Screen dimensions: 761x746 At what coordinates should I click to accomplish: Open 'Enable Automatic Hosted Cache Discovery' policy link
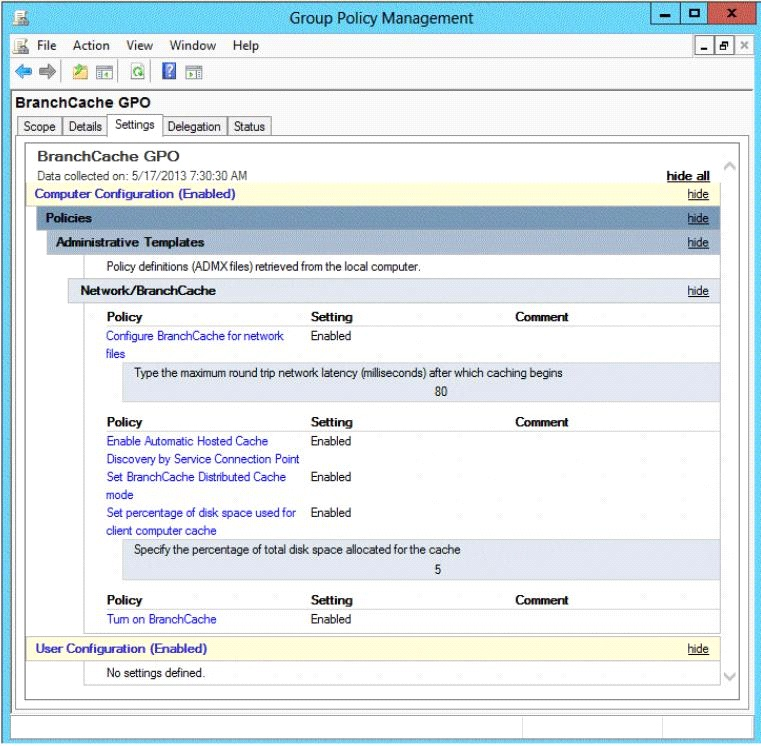click(x=203, y=450)
